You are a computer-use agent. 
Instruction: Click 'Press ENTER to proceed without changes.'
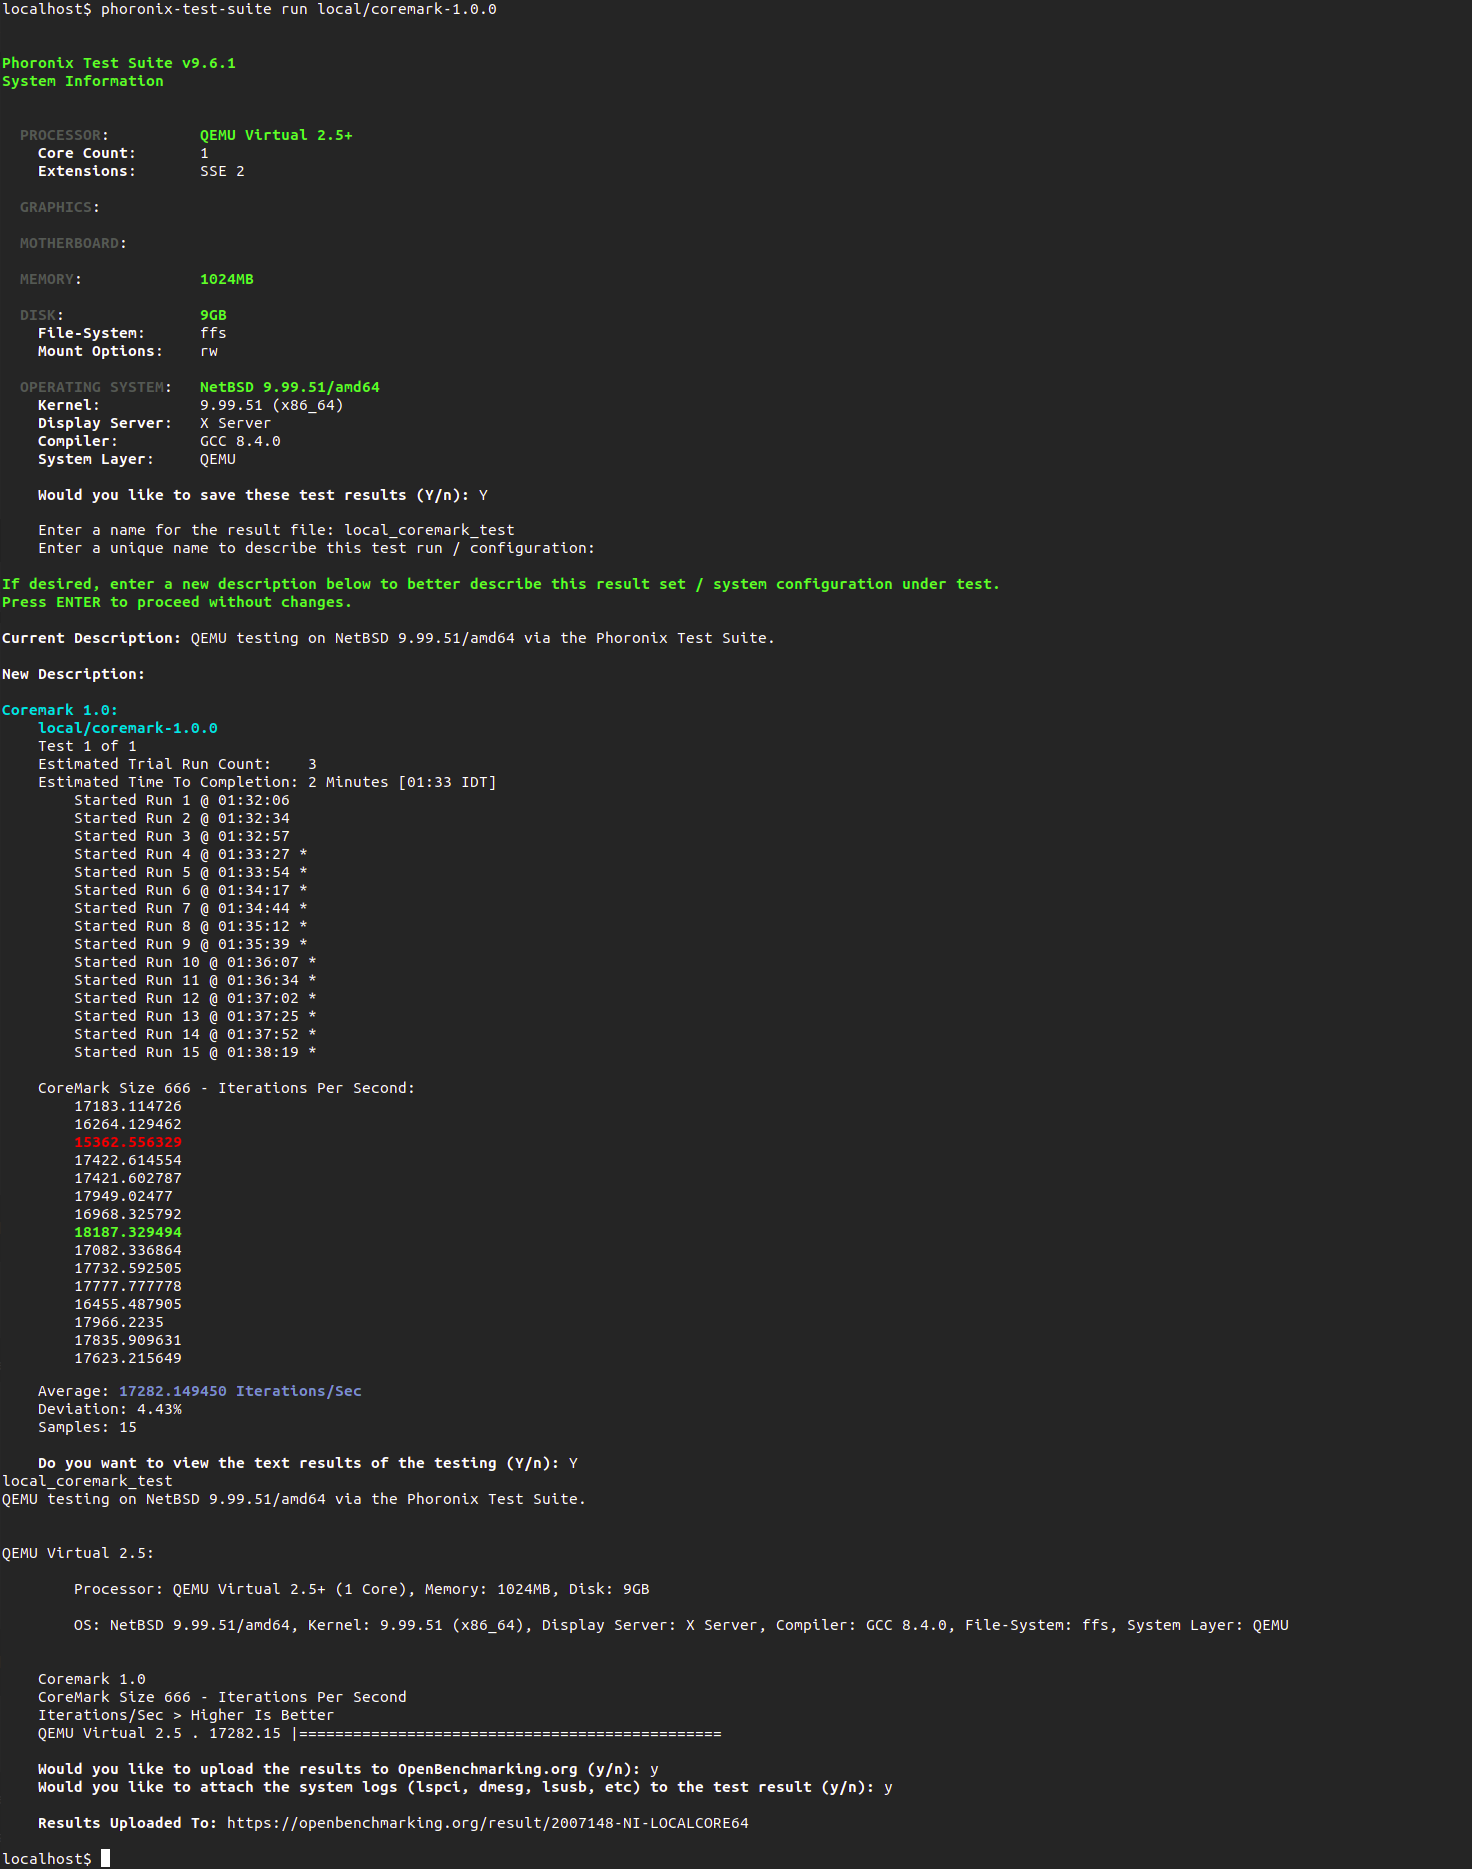pyautogui.click(x=177, y=602)
